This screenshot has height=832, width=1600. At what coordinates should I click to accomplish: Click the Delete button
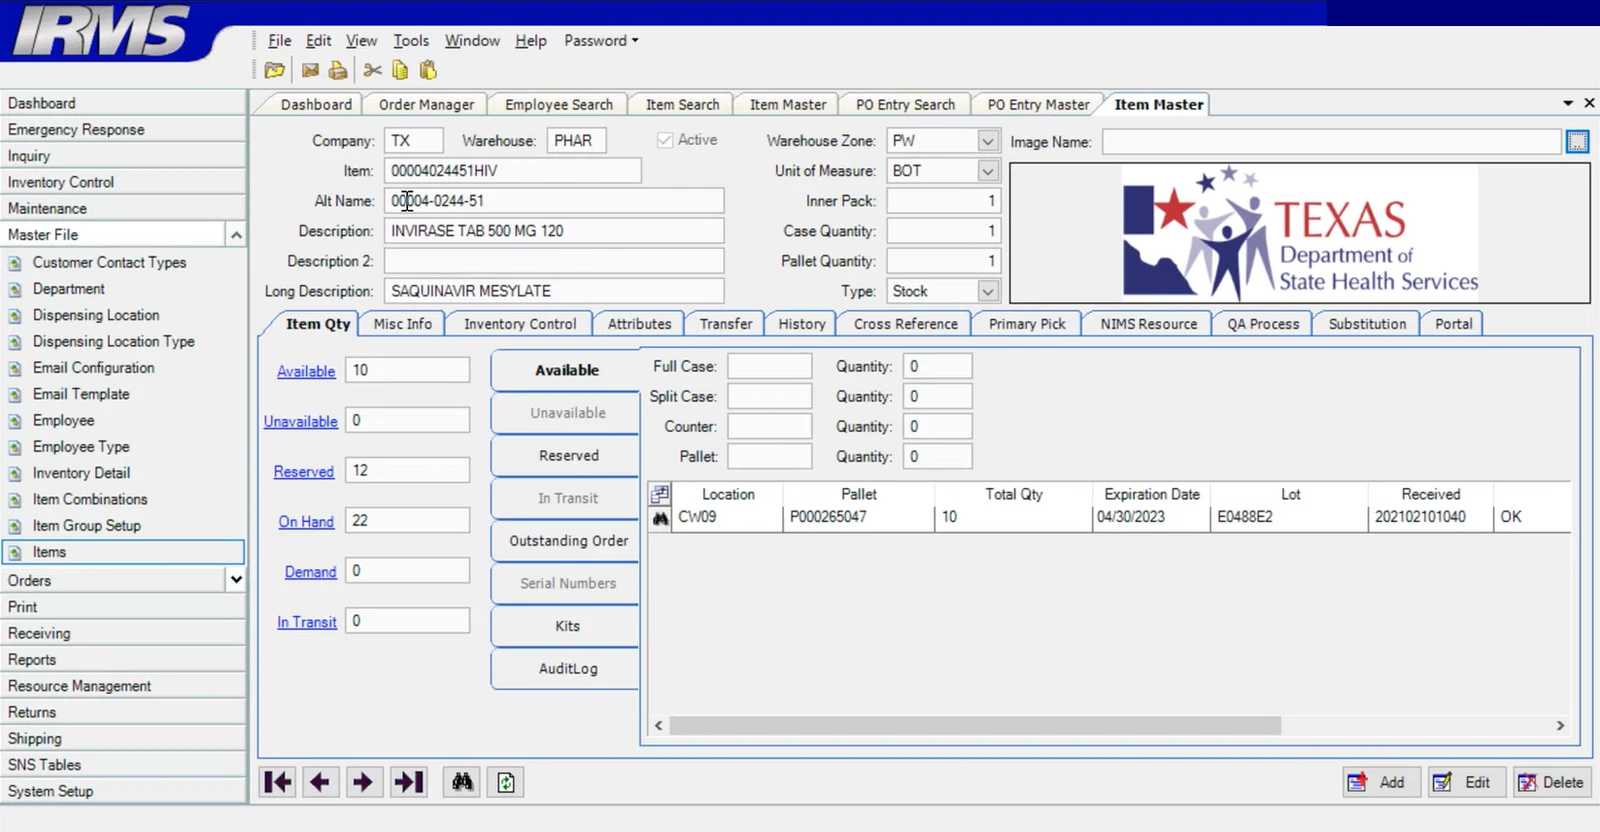click(x=1551, y=782)
